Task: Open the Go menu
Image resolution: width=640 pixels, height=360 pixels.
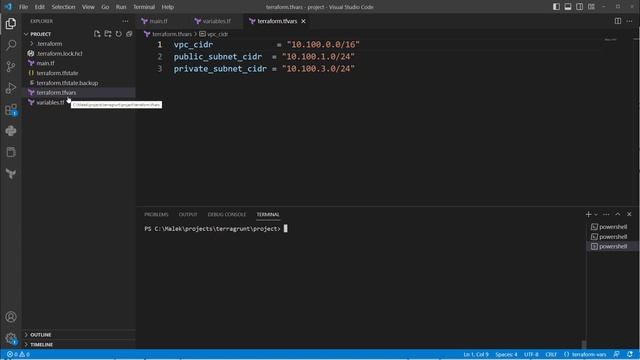Action: coord(105,7)
